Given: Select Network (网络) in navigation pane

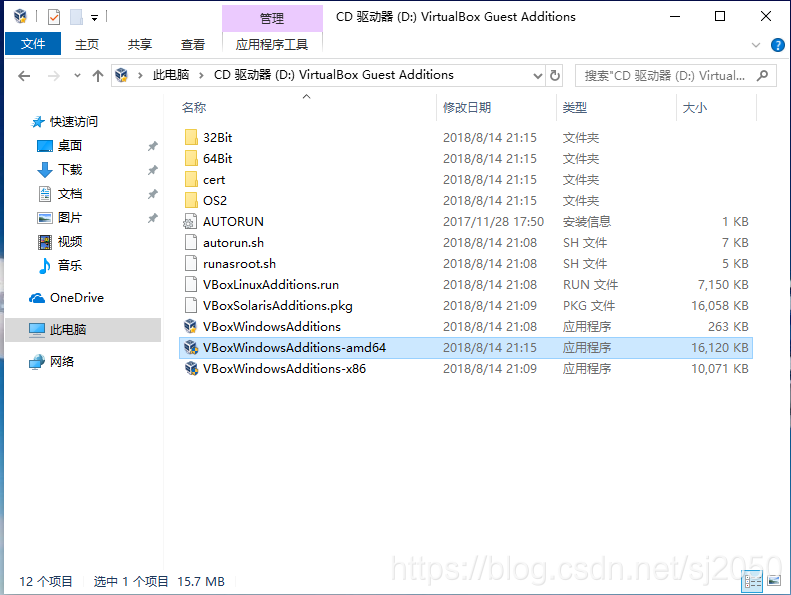Looking at the screenshot, I should coord(62,361).
